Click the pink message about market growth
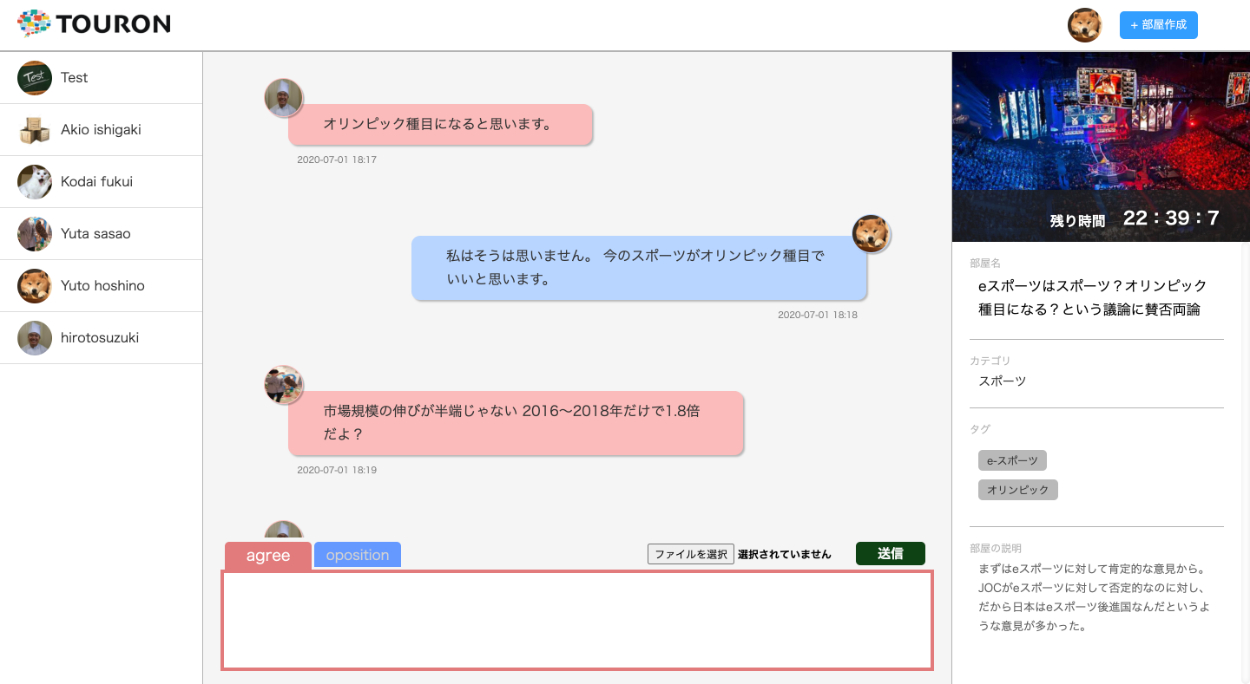 point(515,423)
